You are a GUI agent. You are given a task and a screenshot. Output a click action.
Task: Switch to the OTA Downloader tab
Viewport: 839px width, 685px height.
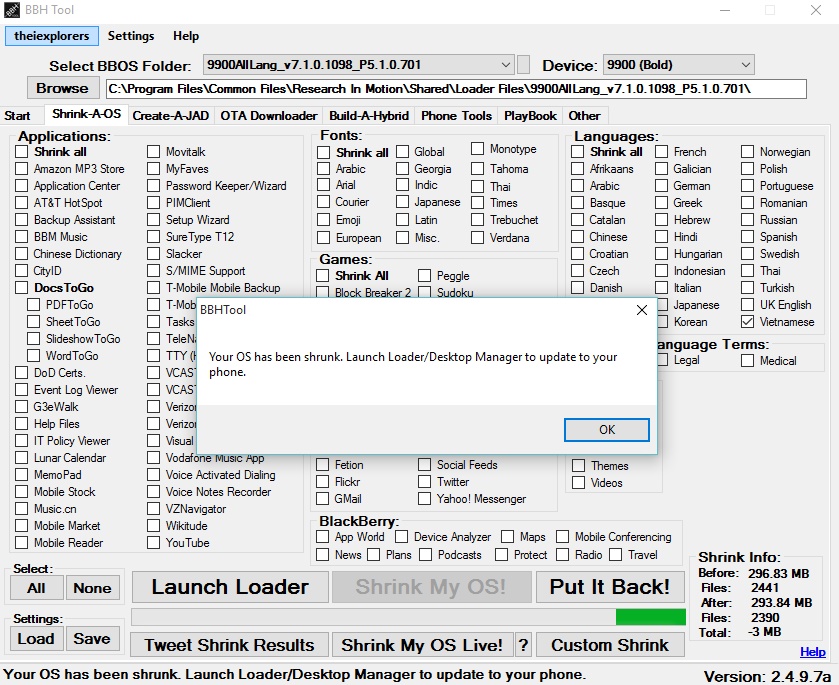pos(269,116)
